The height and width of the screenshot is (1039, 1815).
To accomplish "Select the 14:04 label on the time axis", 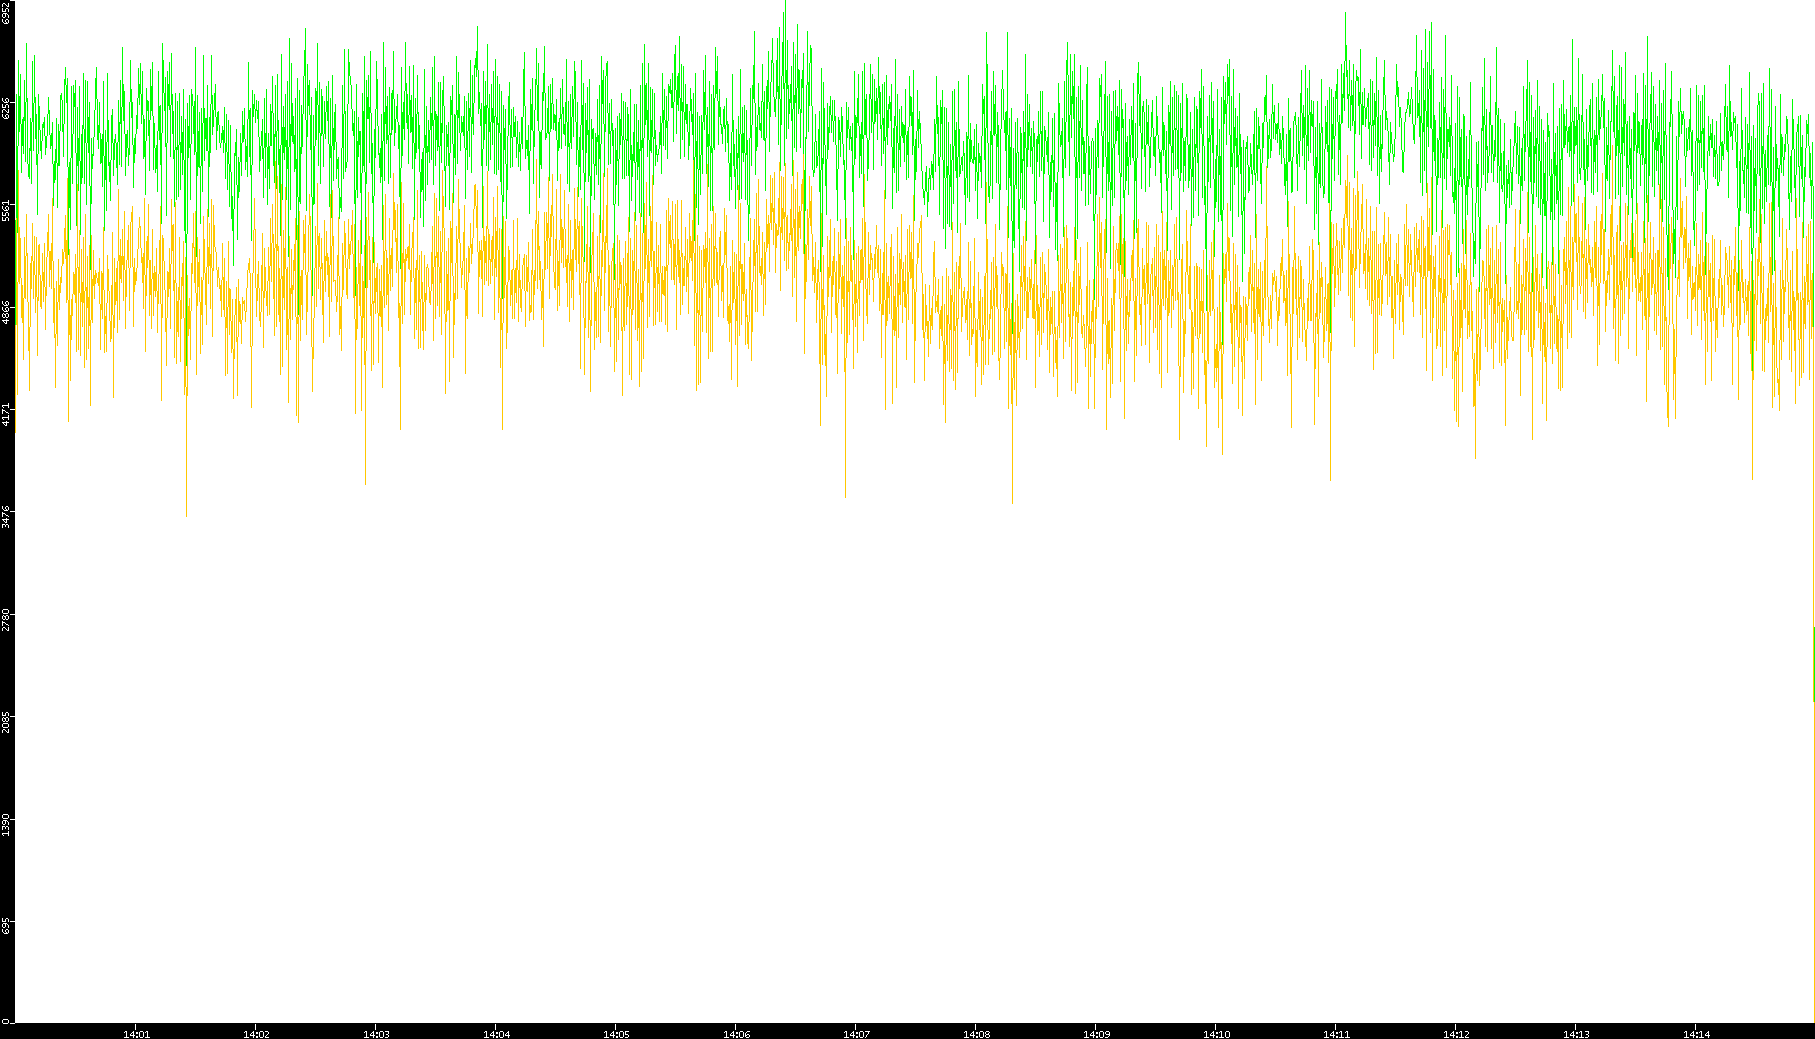I will [496, 1034].
